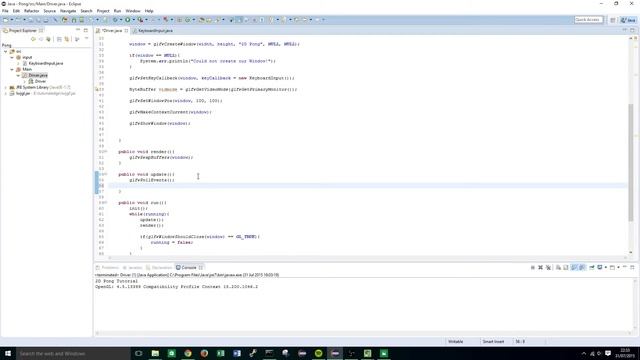
Task: Expand the Driver class node
Action: click(24, 81)
